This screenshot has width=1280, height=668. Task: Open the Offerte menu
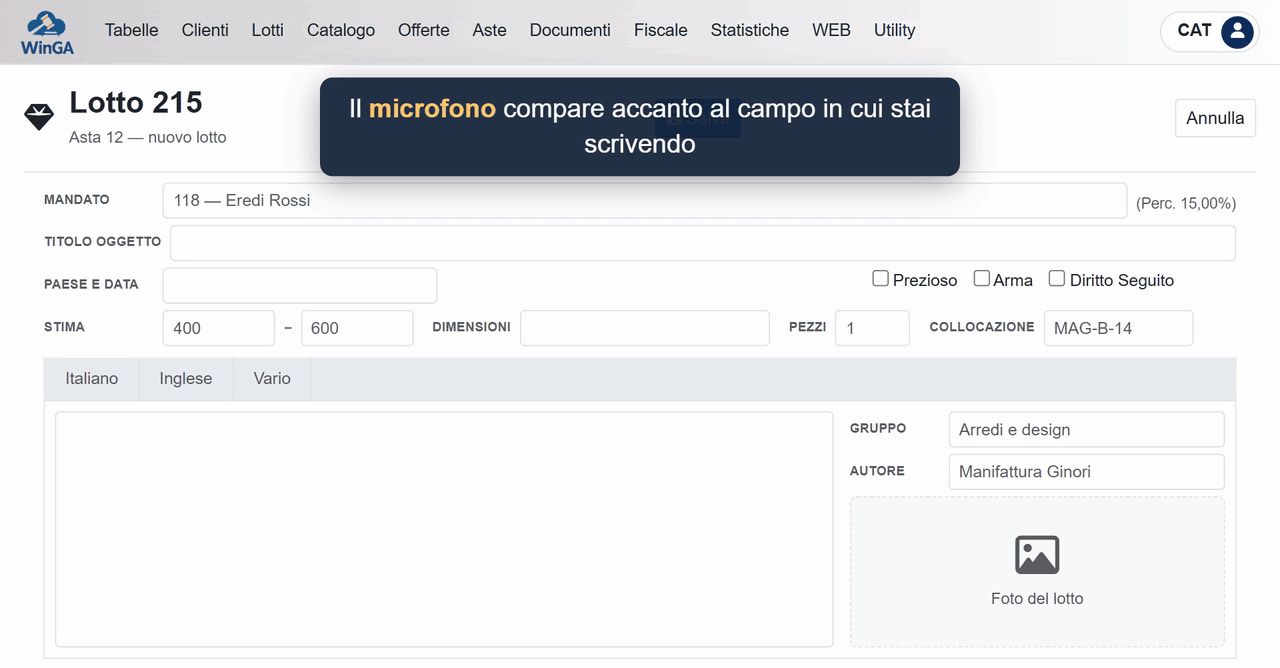424,30
